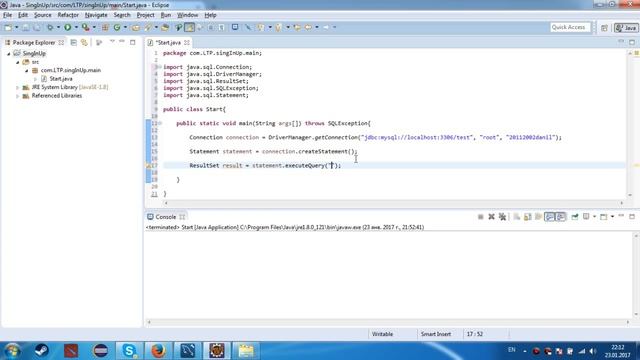The image size is (640, 360).
Task: Click the Run Last Tool coverage icon
Action: [85, 27]
